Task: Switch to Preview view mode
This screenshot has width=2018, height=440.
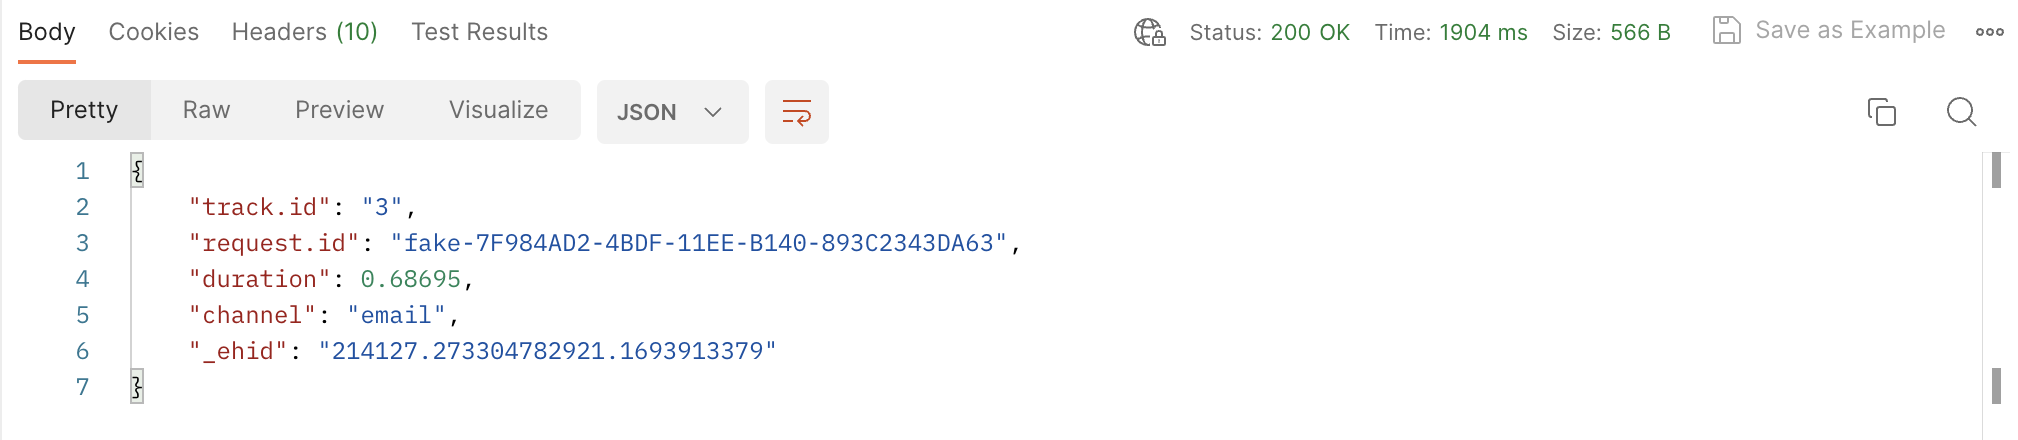Action: tap(339, 110)
